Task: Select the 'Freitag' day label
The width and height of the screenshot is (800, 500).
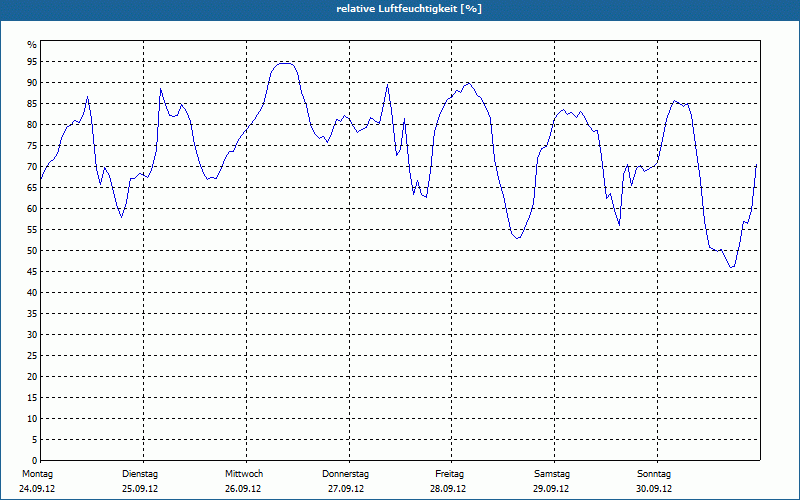Action: [x=449, y=474]
